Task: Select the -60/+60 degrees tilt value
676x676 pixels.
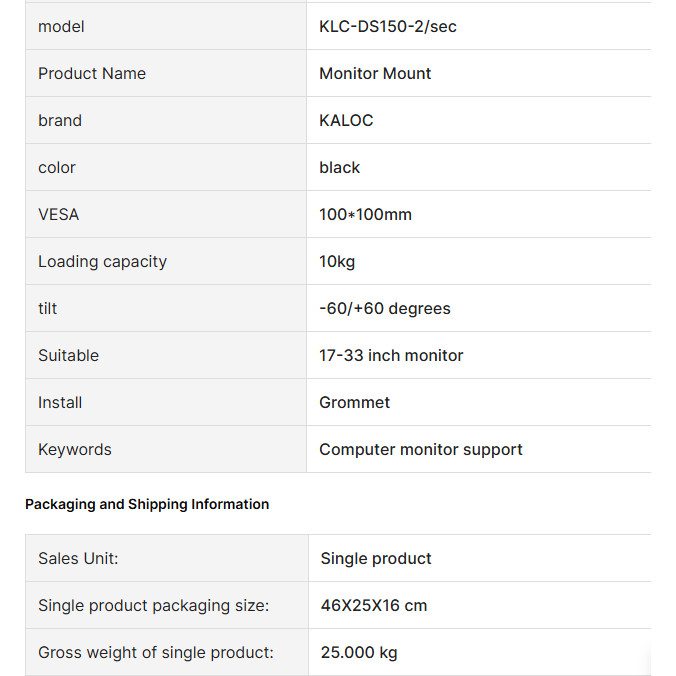Action: click(x=385, y=309)
